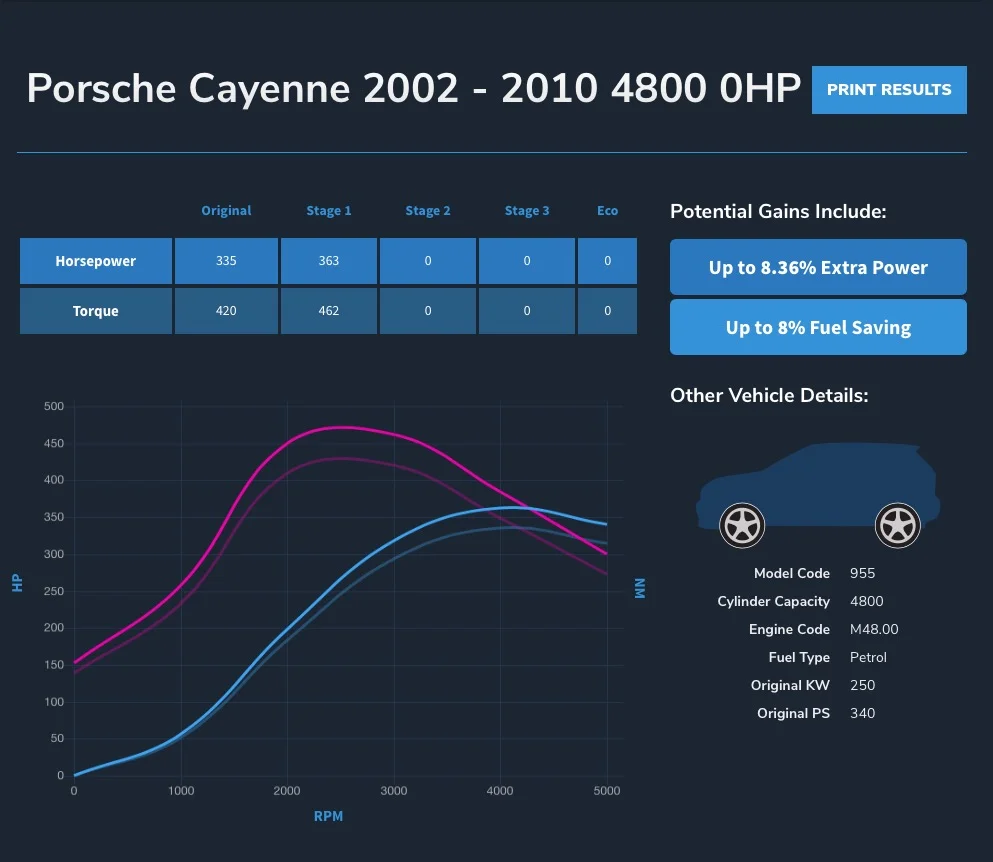Click the Cylinder Capacity value 4800
Screen dimensions: 993x862
pyautogui.click(x=866, y=601)
